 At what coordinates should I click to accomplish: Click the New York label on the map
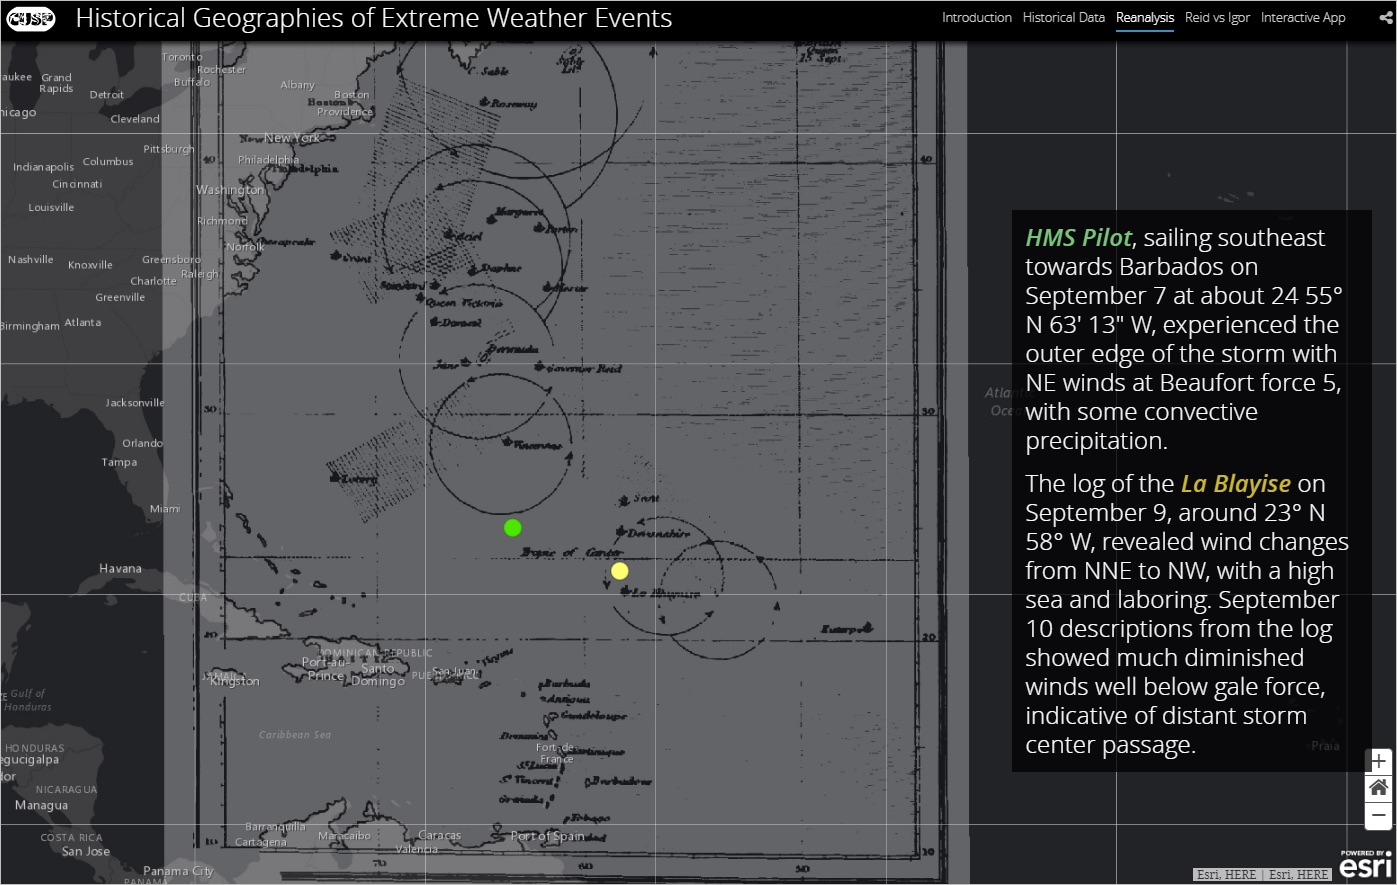point(292,138)
